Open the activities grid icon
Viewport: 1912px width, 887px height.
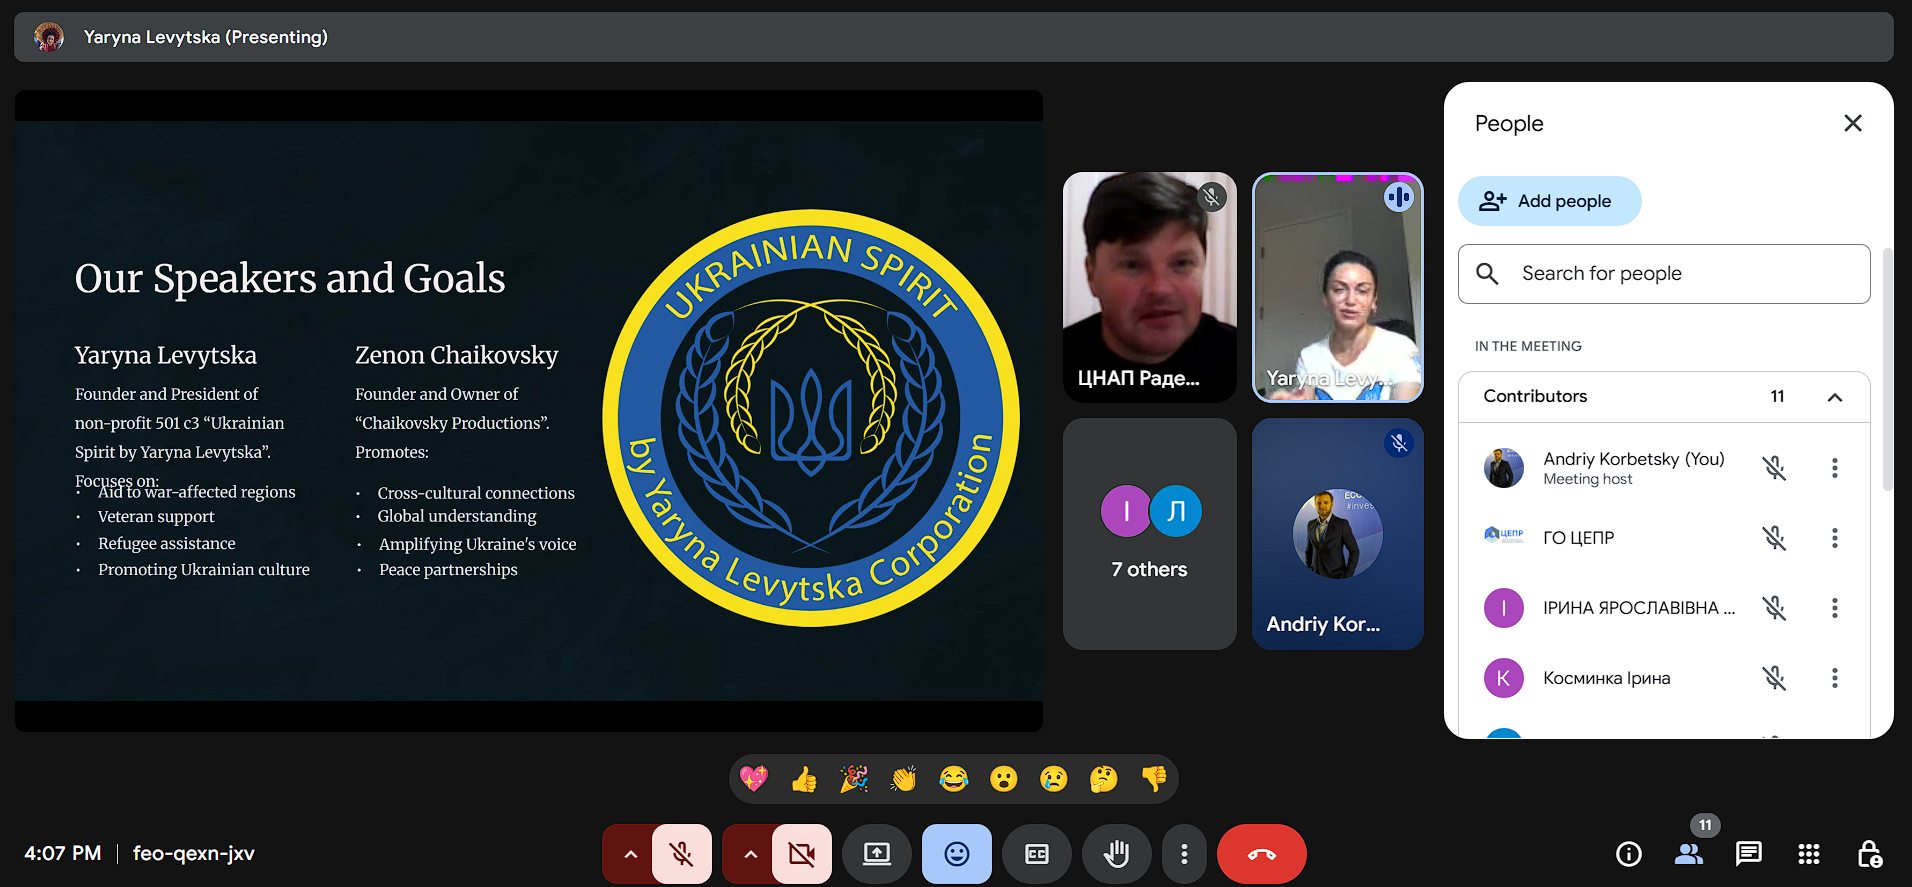tap(1808, 853)
